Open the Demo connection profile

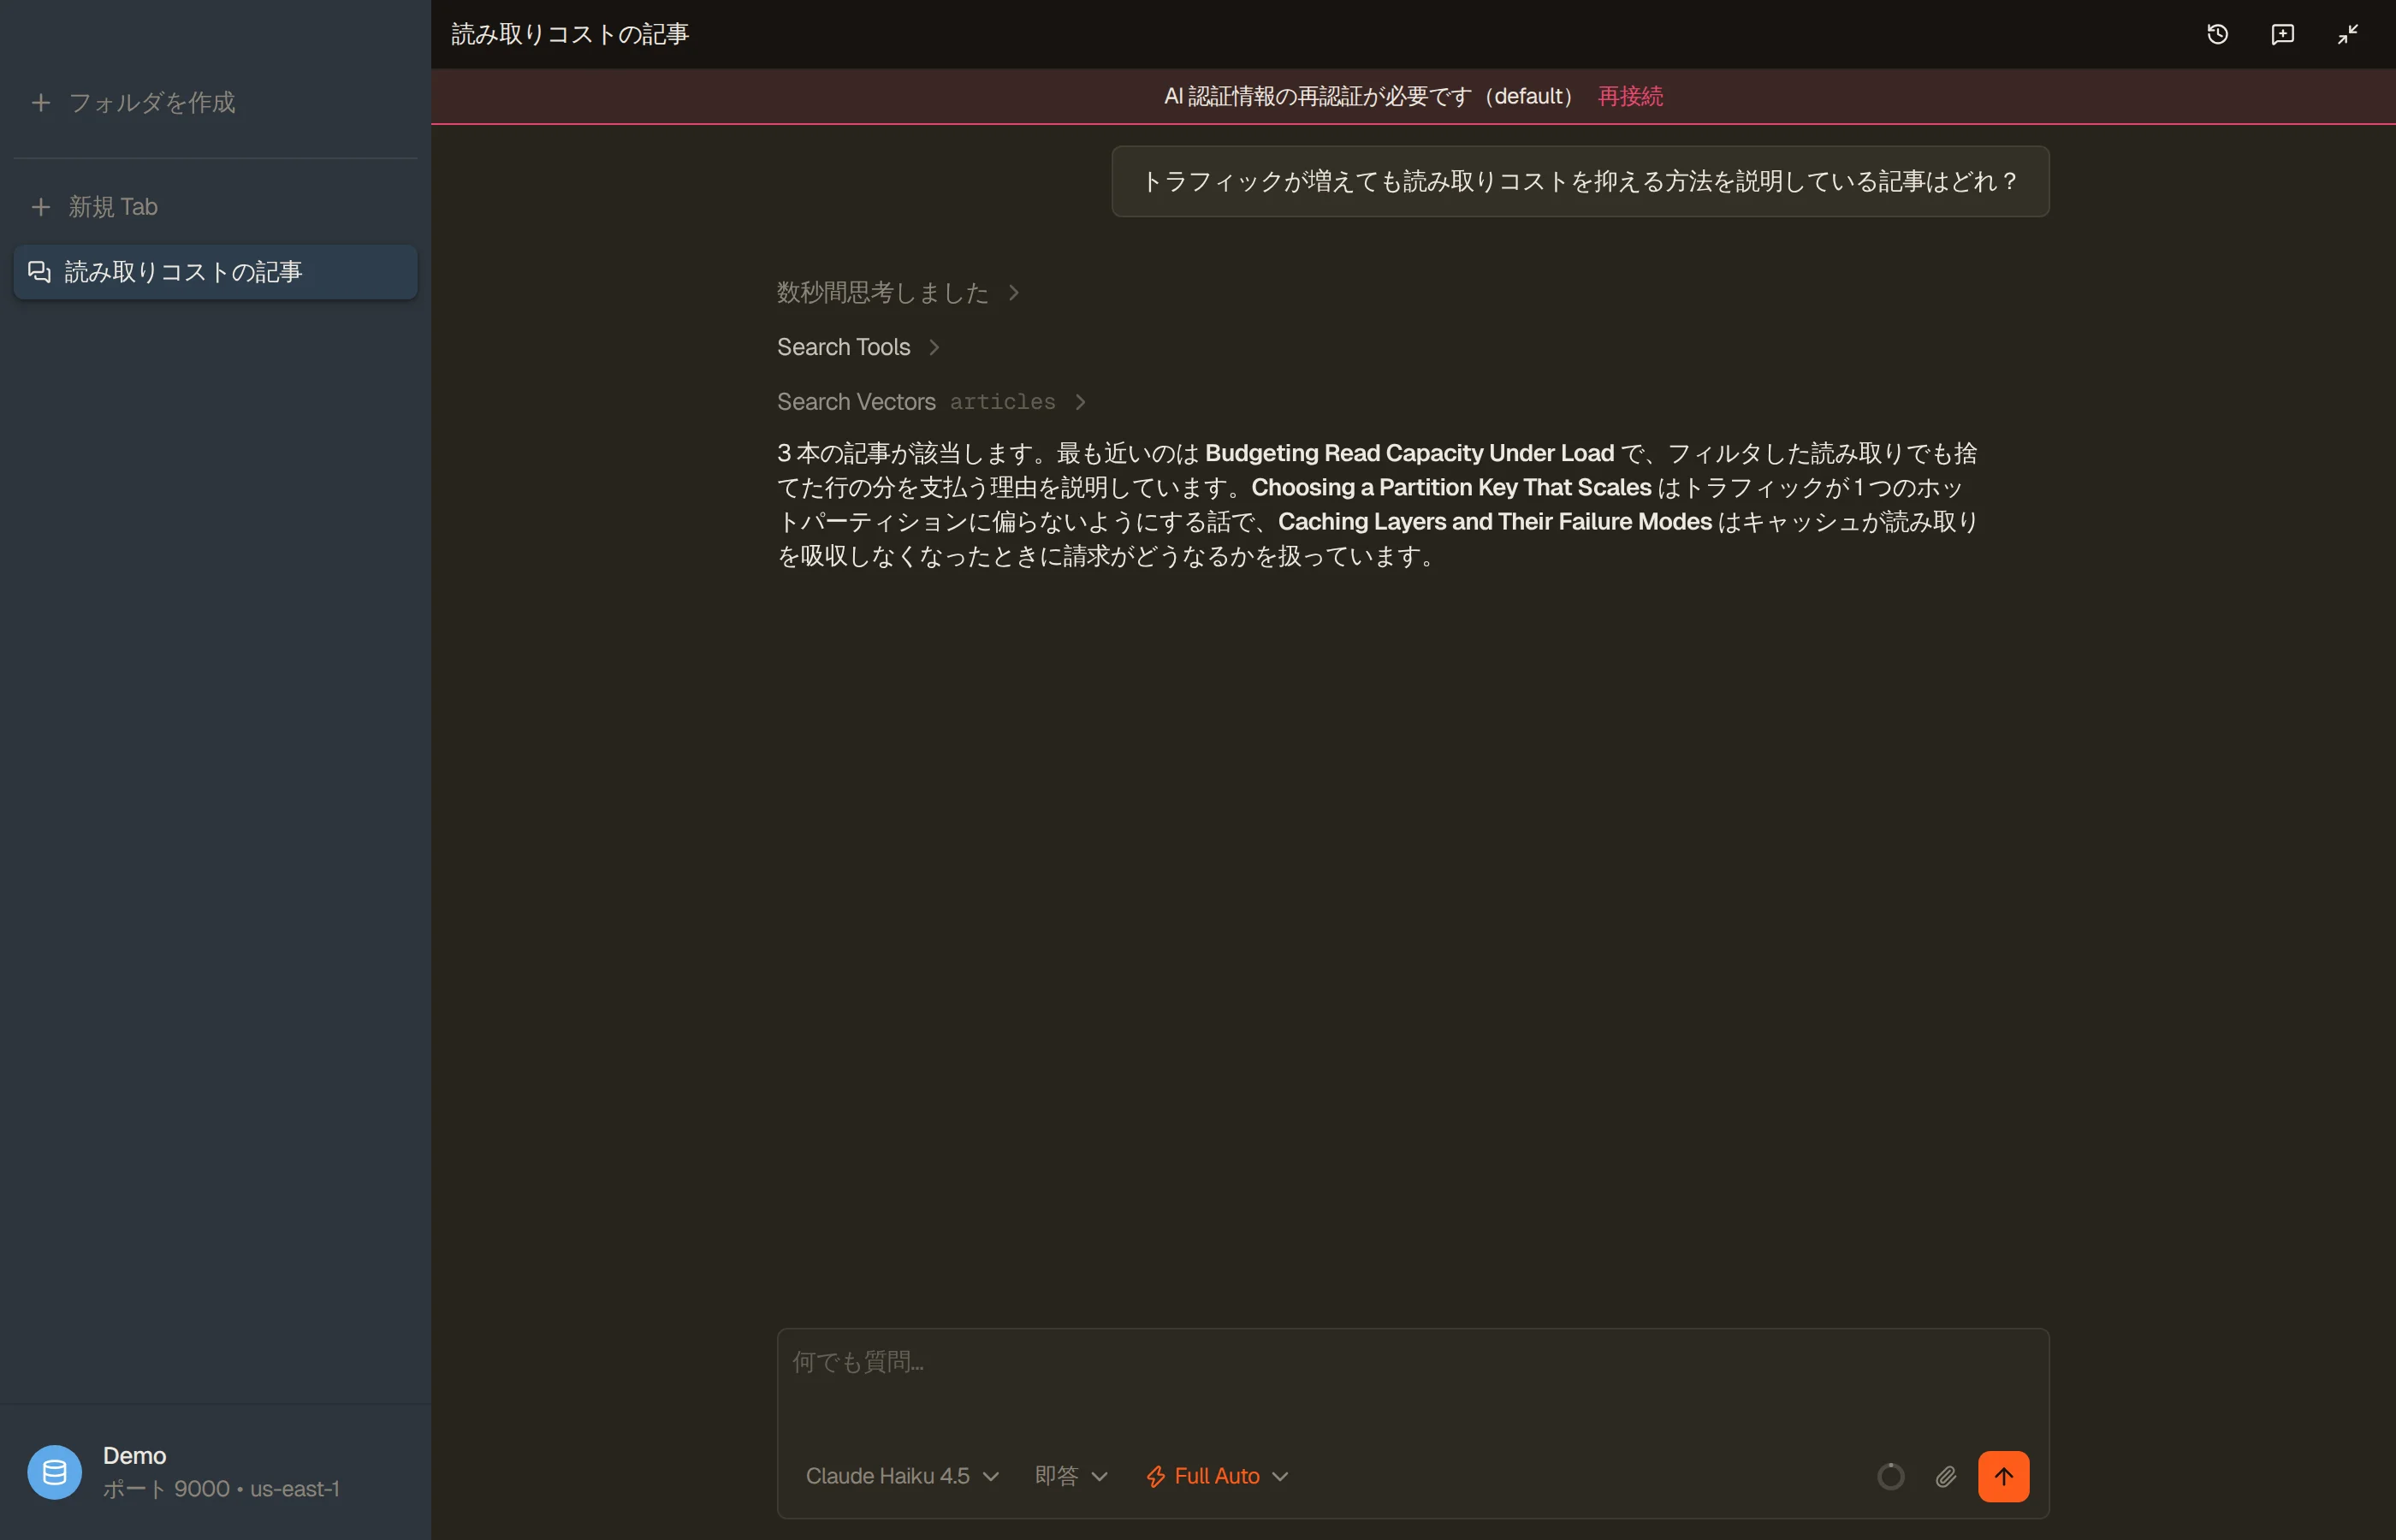215,1471
